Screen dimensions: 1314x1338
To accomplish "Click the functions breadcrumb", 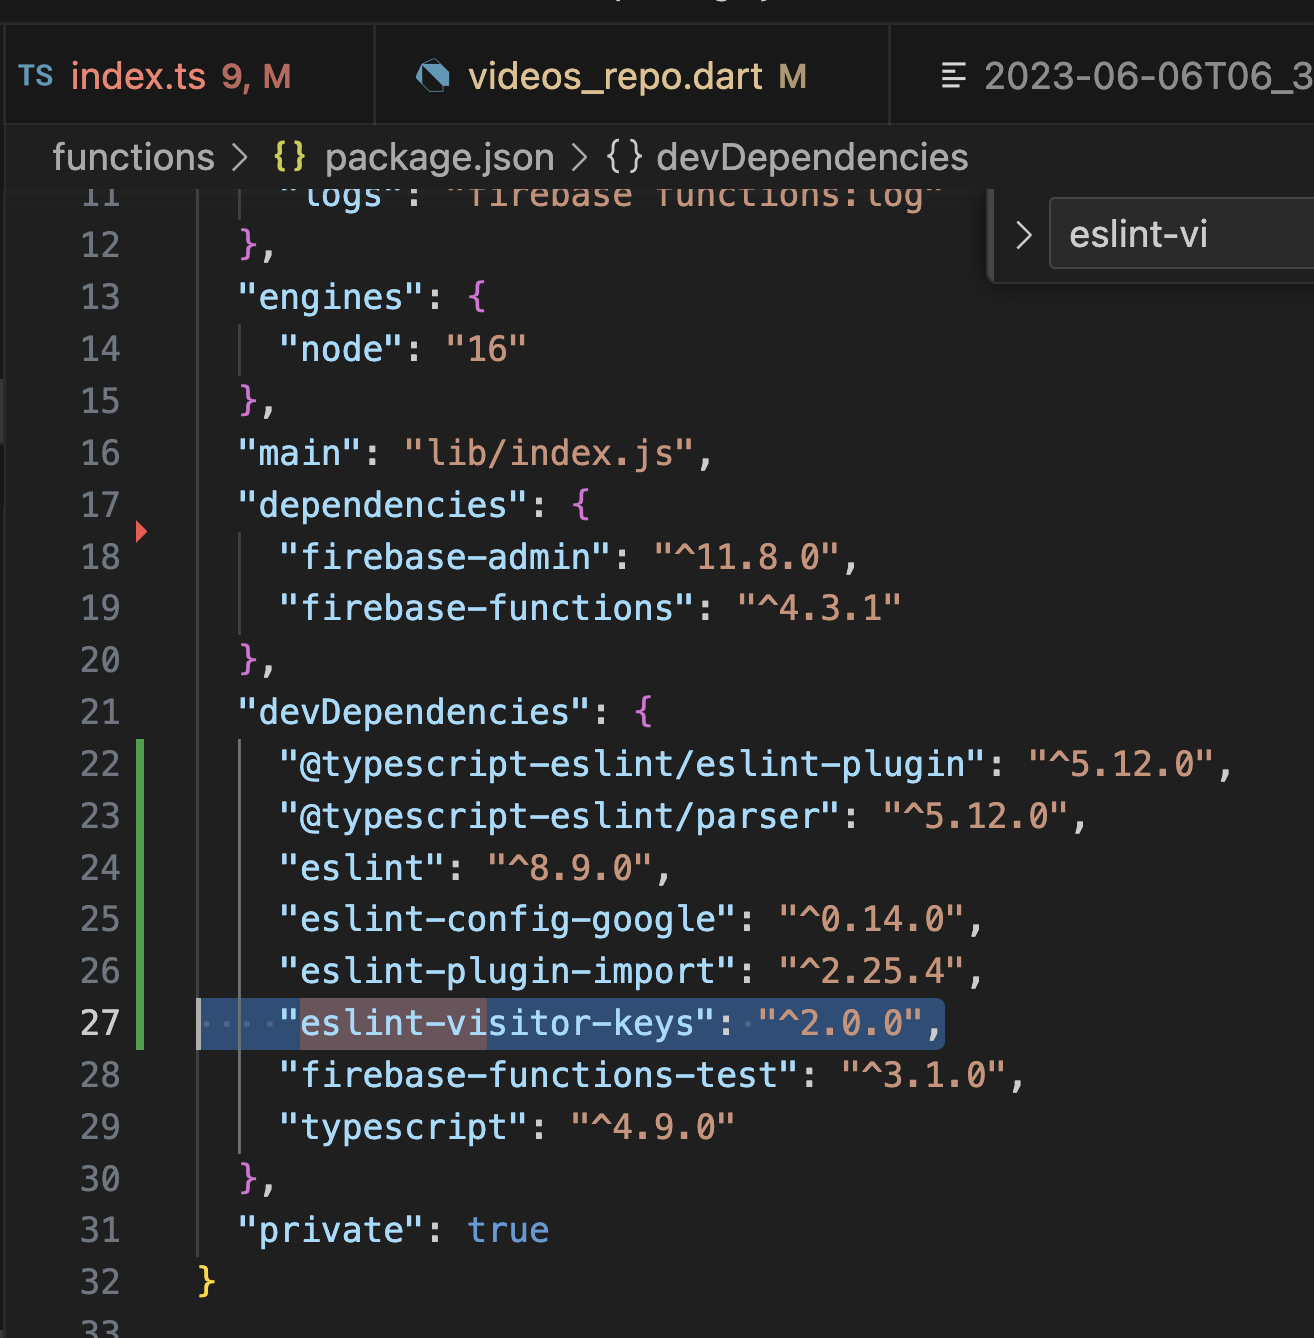I will [133, 157].
